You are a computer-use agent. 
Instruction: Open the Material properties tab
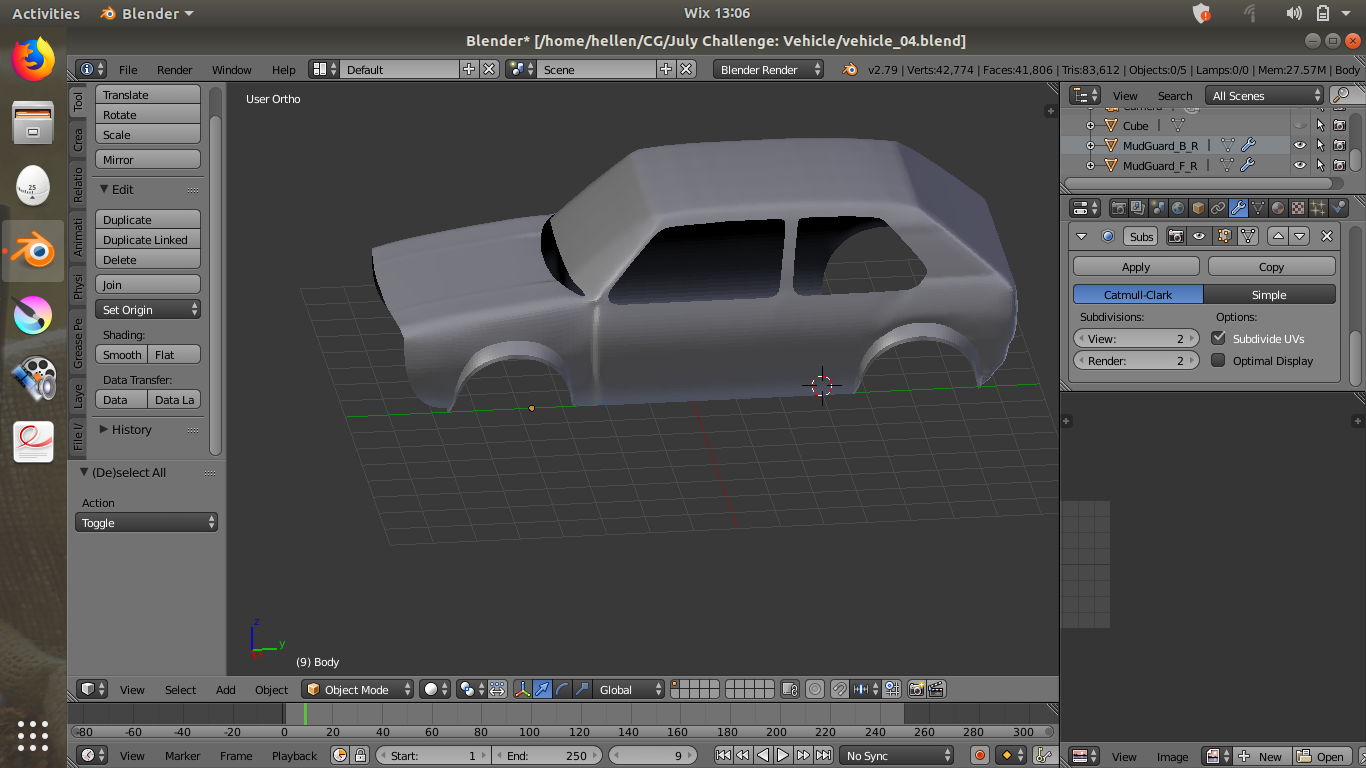pyautogui.click(x=1278, y=208)
